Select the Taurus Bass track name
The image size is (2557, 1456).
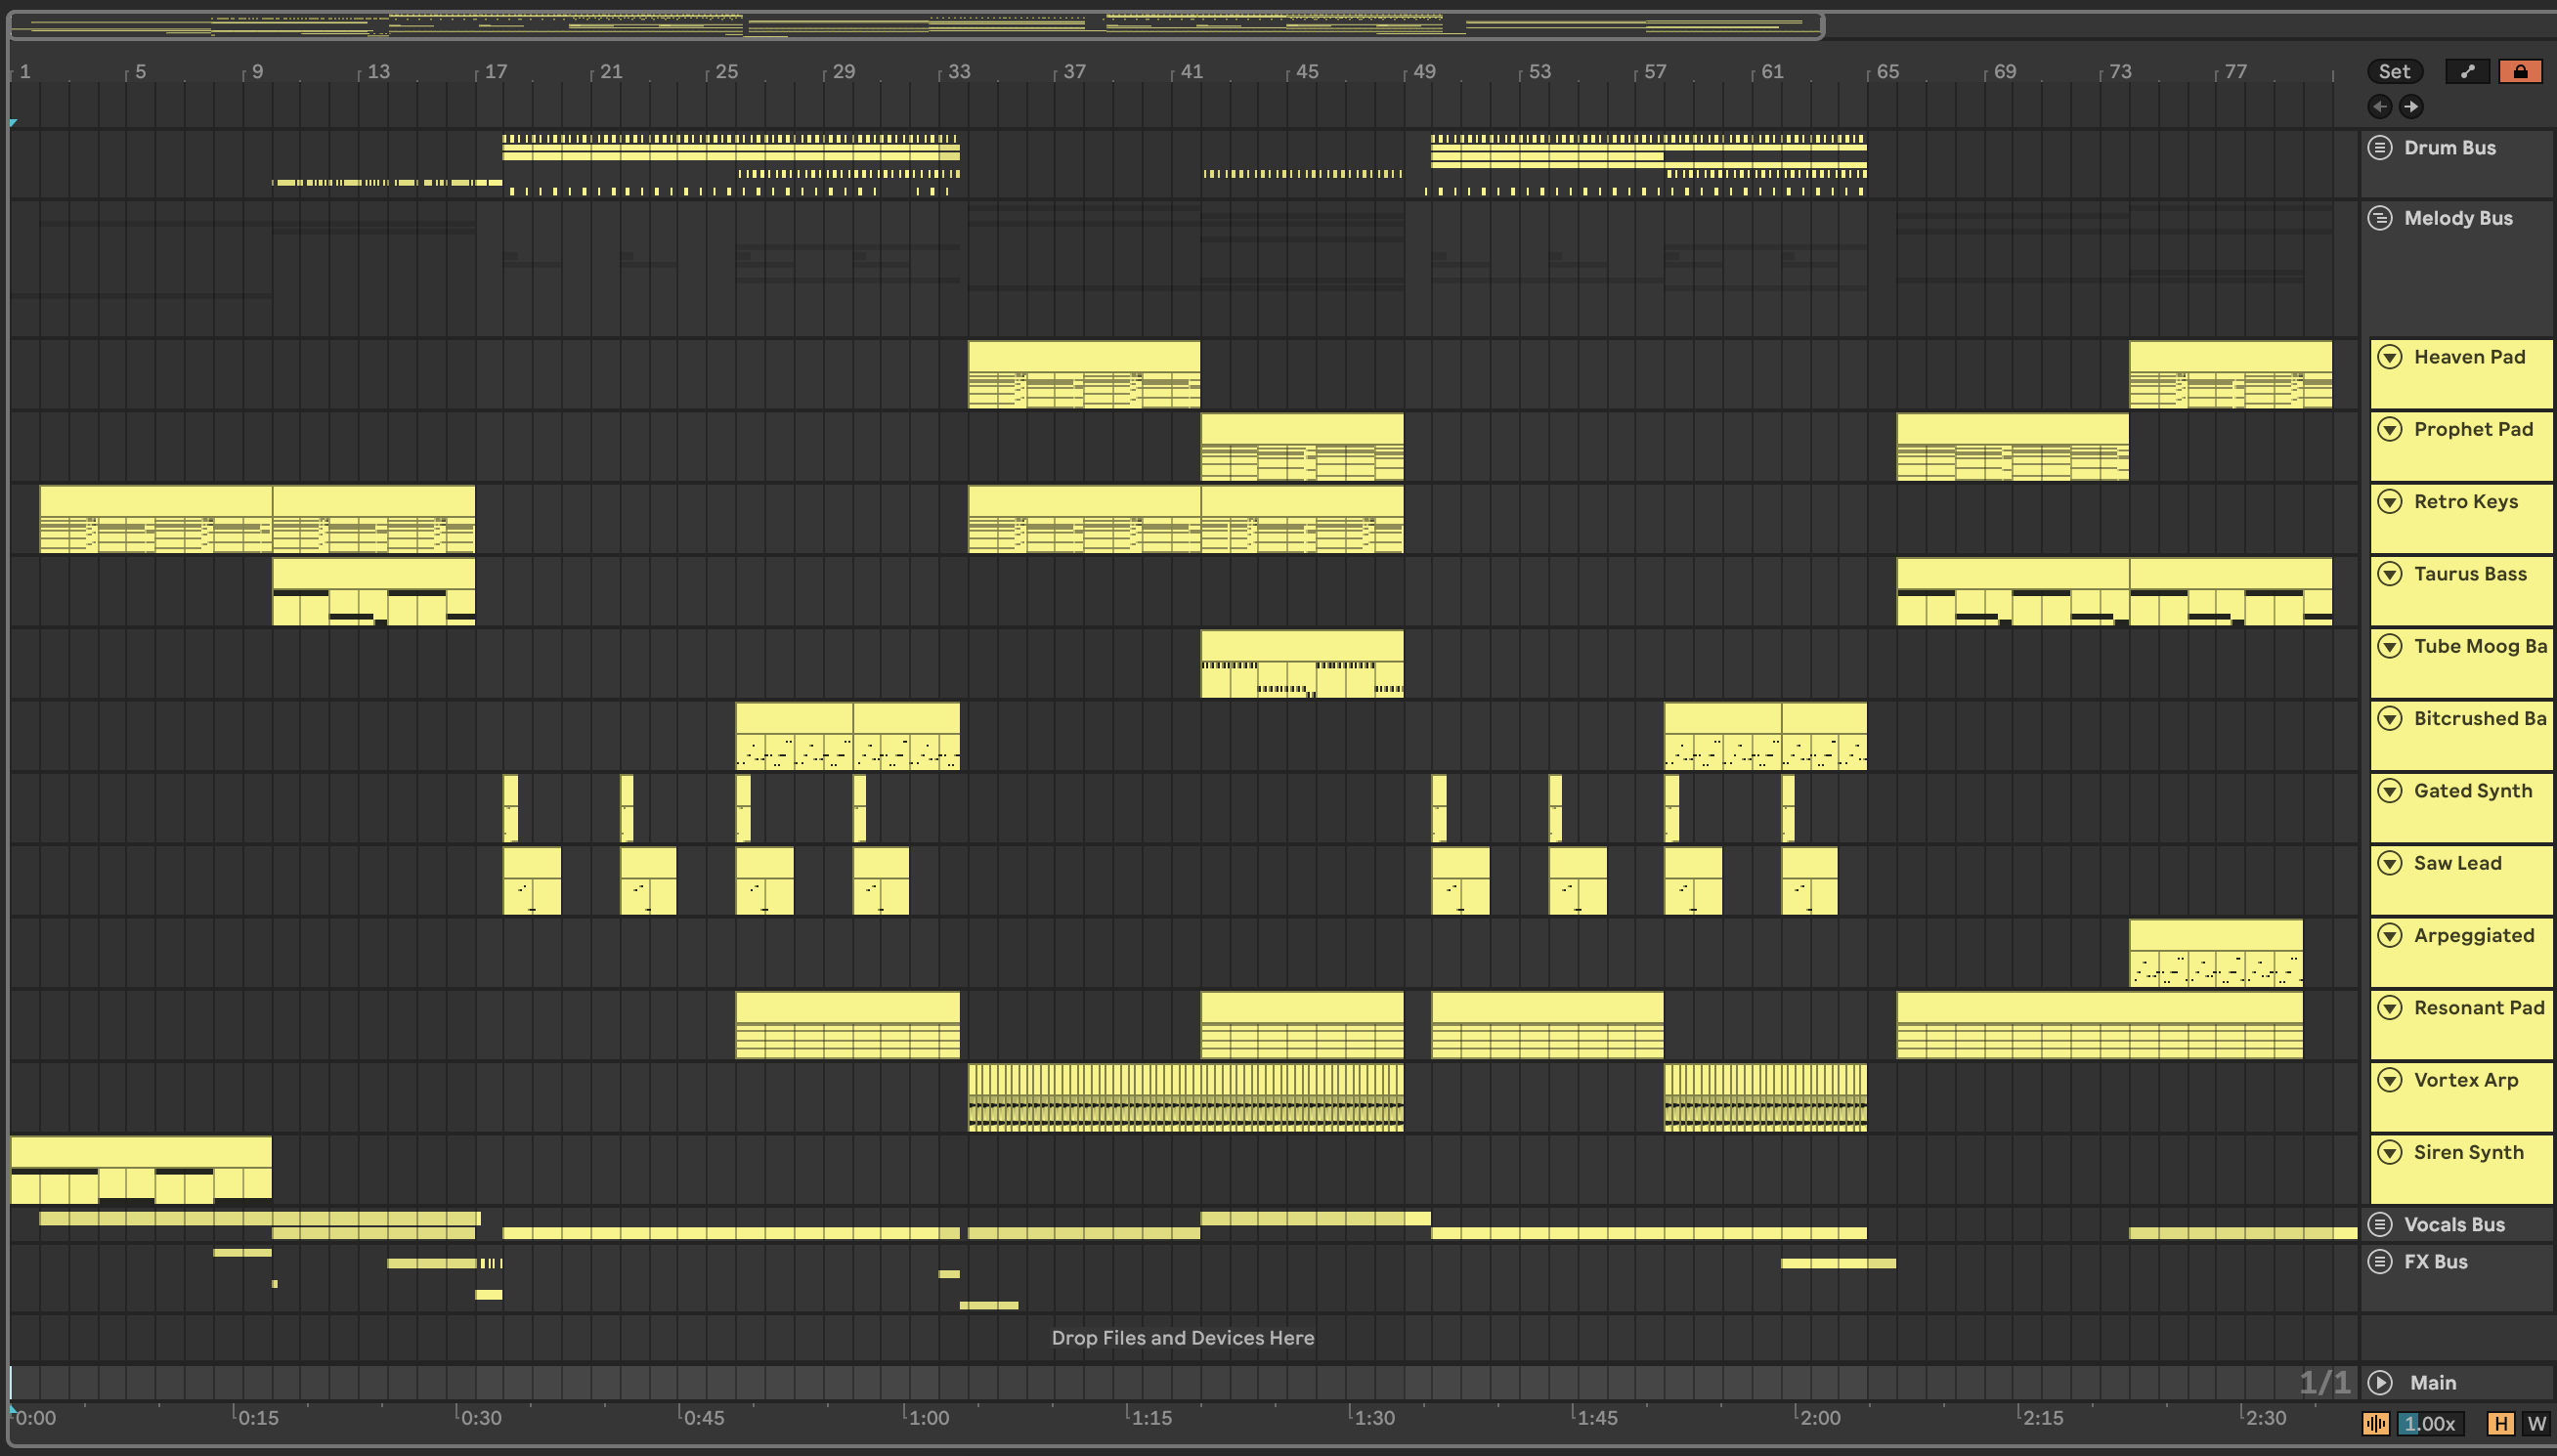pos(2470,574)
